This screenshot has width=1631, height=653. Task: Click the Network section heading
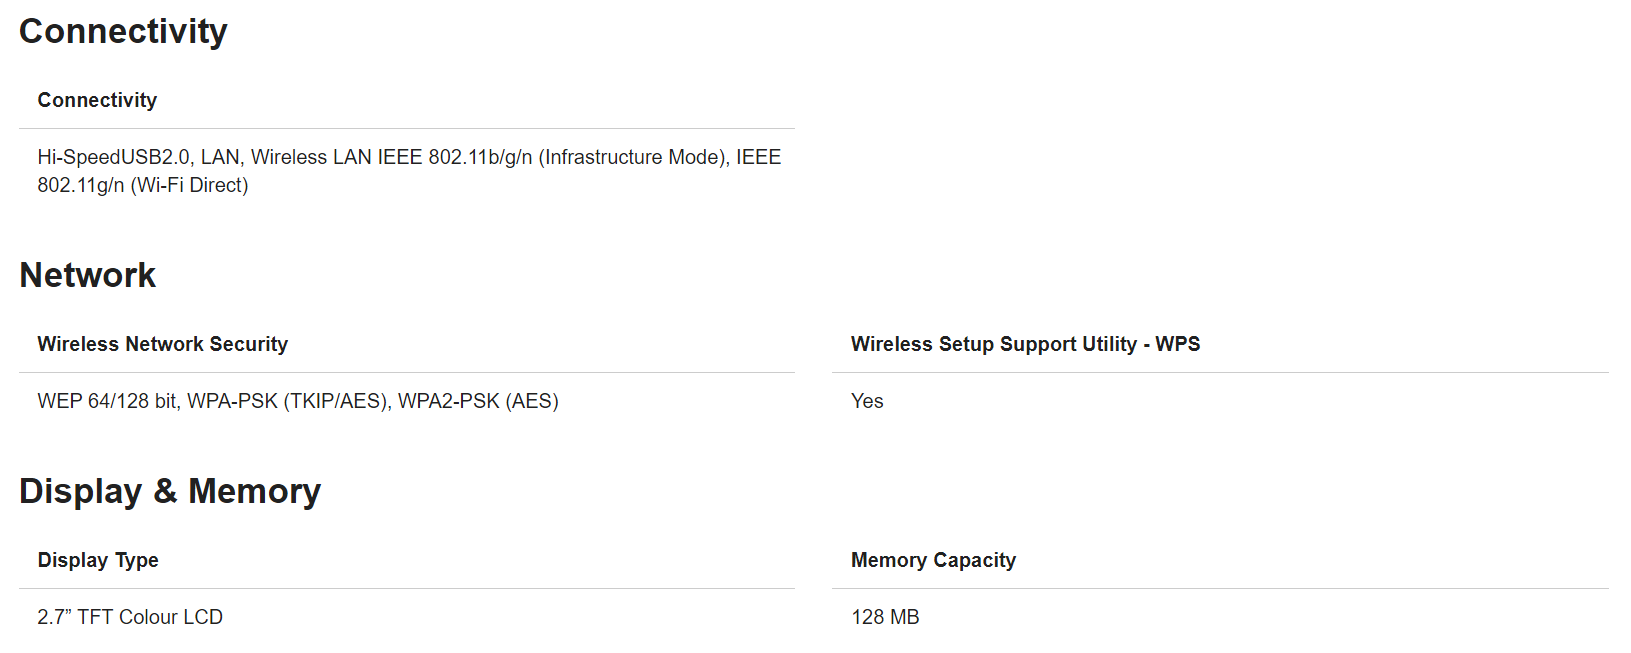88,275
